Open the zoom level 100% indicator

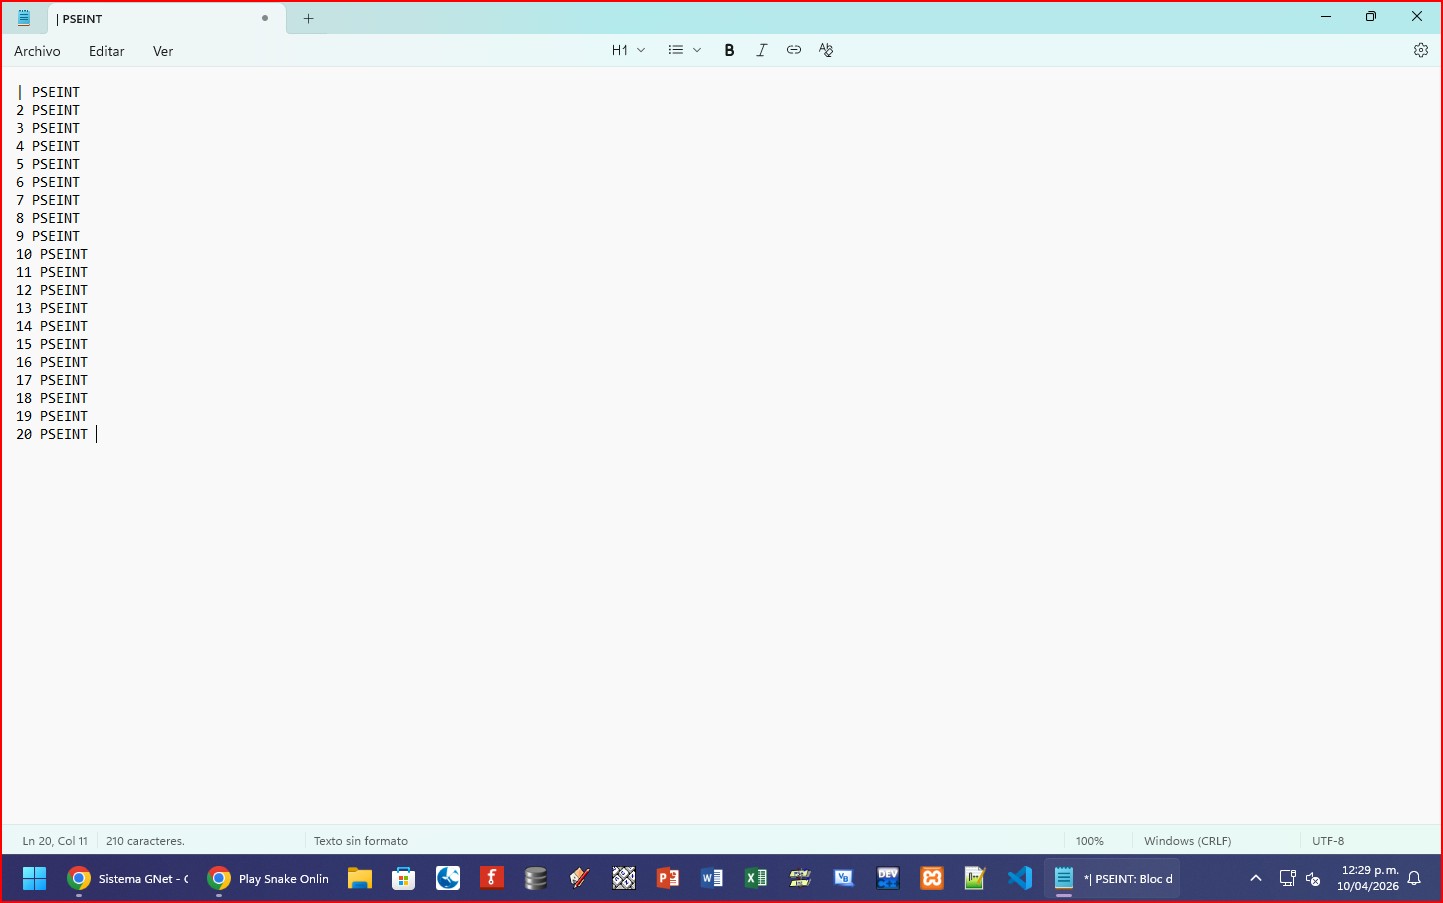pos(1089,841)
